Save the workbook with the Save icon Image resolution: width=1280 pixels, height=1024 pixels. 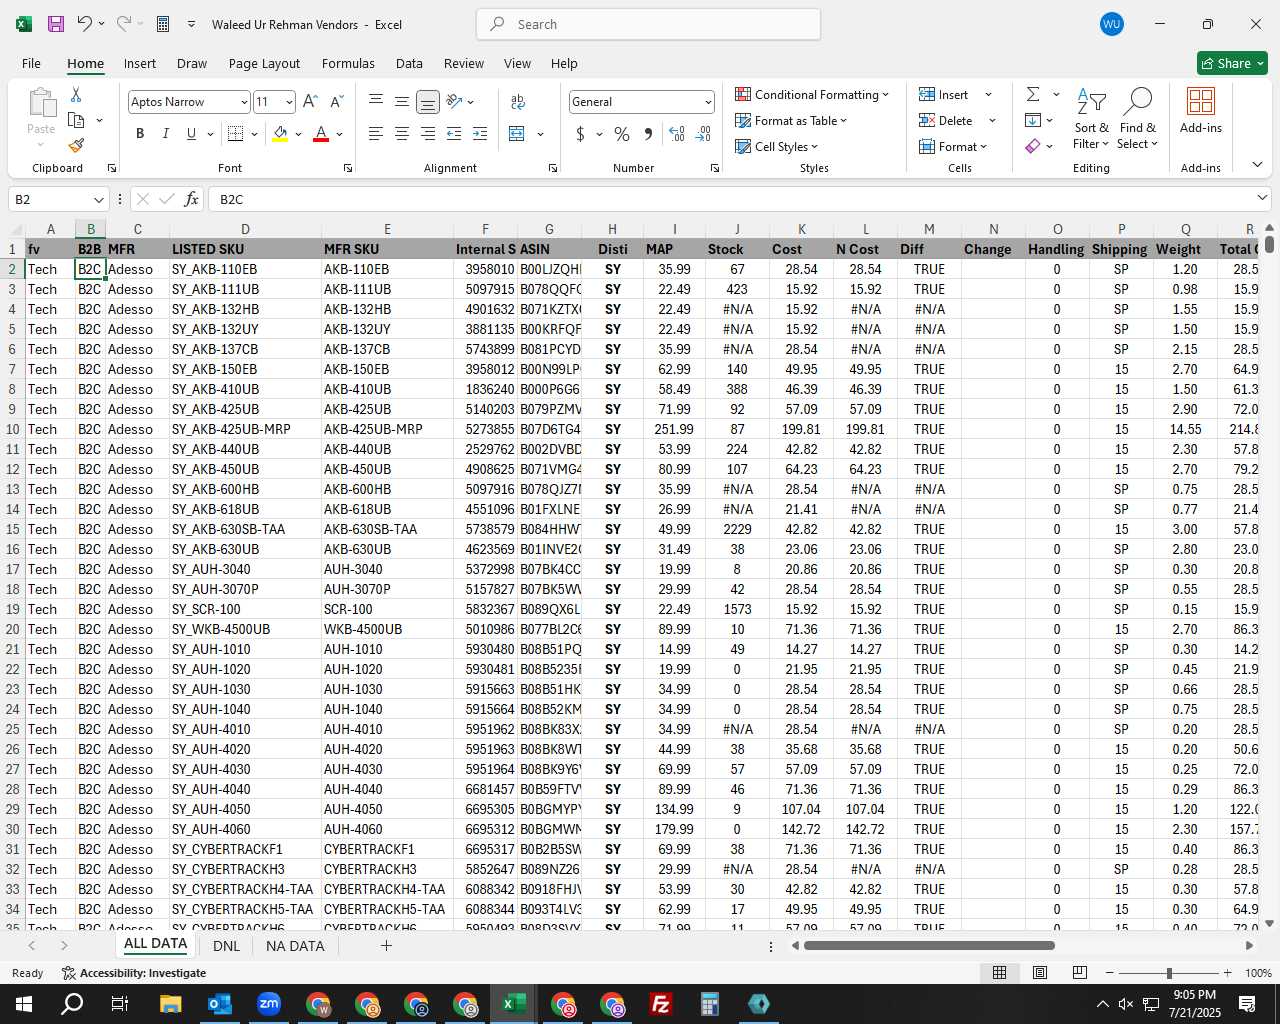click(56, 24)
